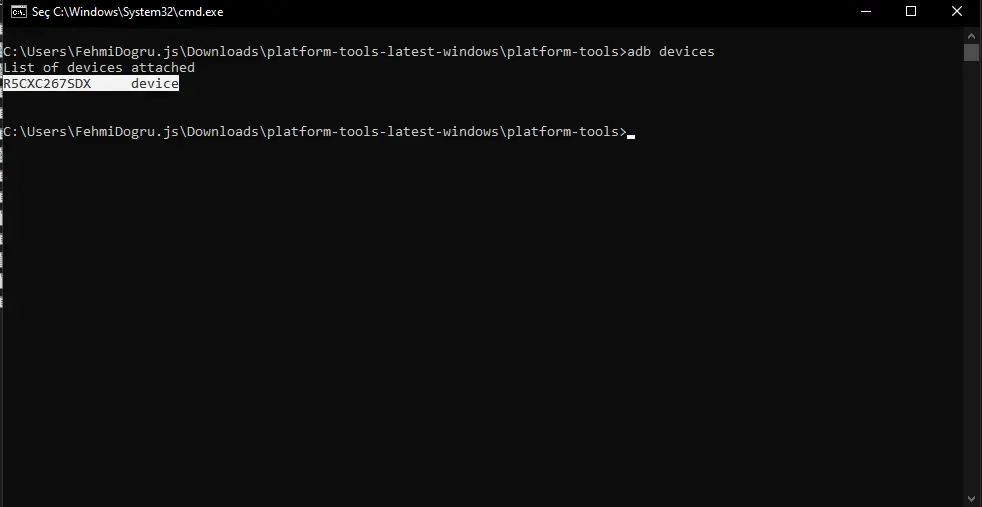Click the blinking cursor at the prompt
982x507 pixels.
(x=631, y=135)
